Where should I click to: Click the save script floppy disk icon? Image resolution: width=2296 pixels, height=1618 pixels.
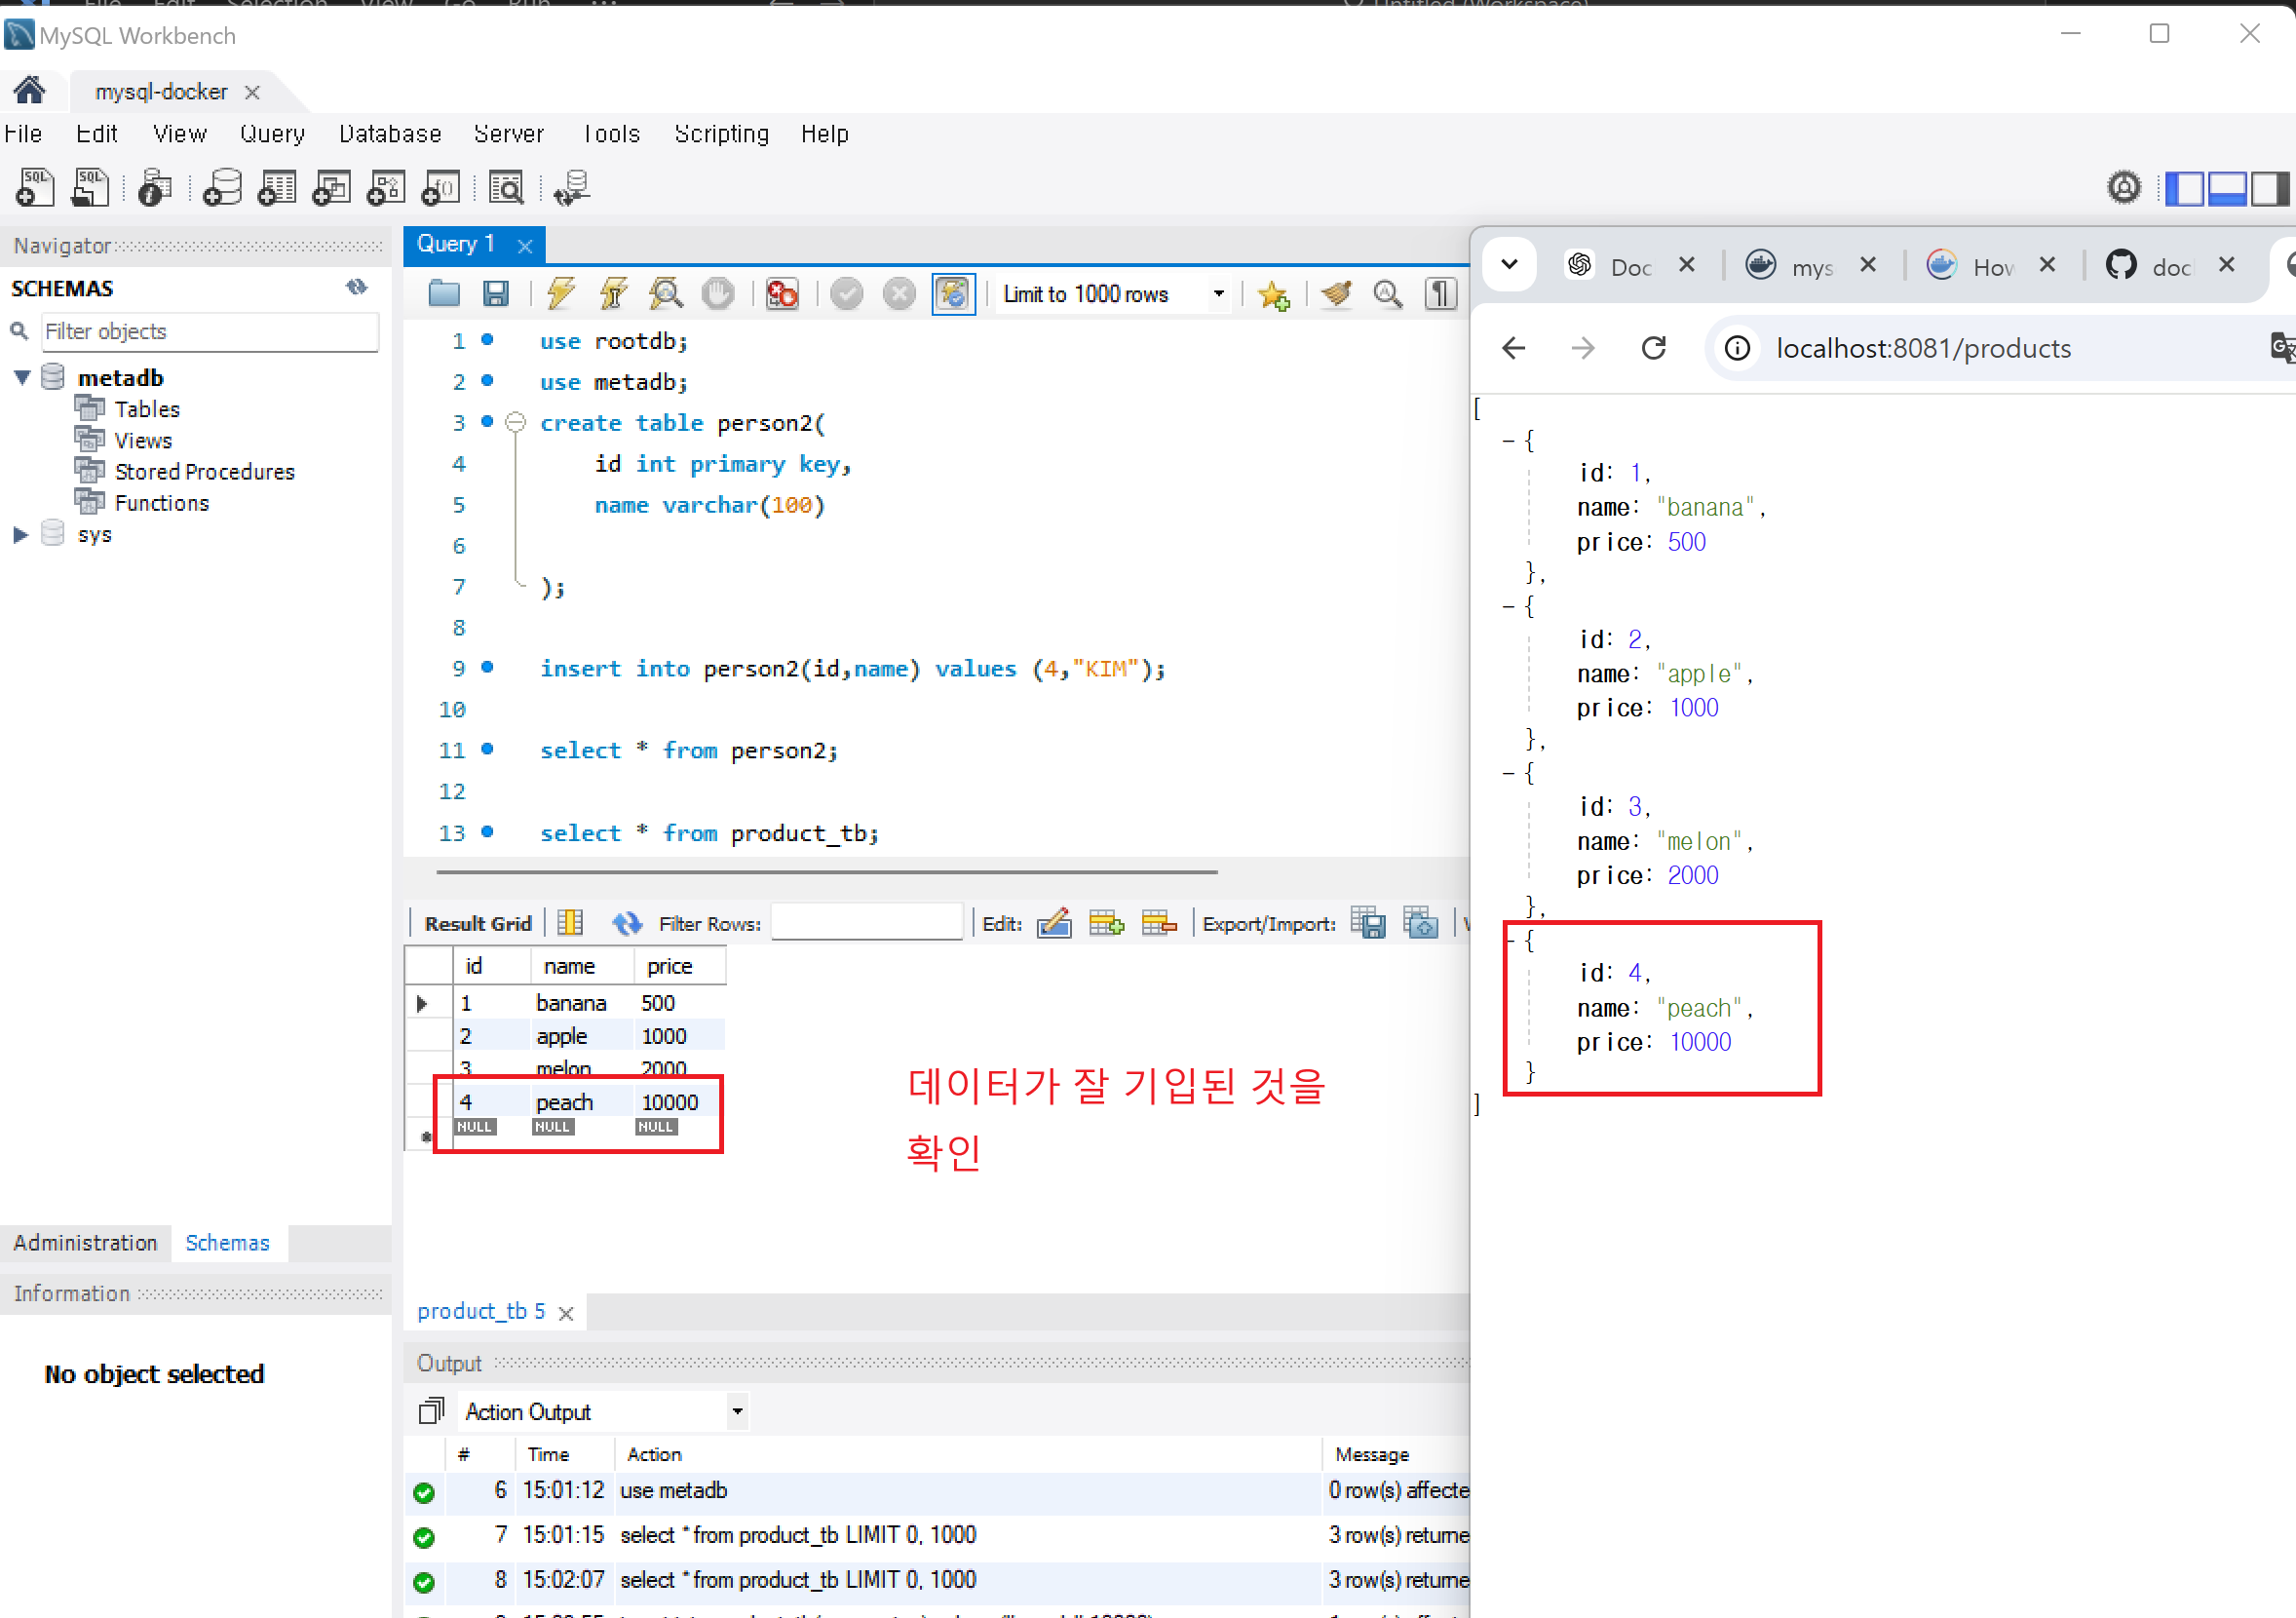[496, 294]
